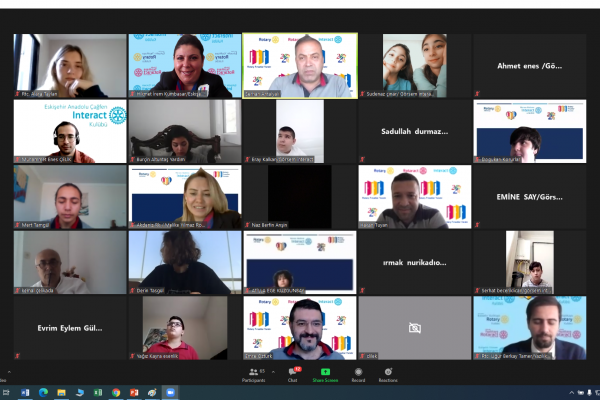Viewport: 600px width, 400px height.
Task: Show hidden system tray icons
Action: (571, 393)
